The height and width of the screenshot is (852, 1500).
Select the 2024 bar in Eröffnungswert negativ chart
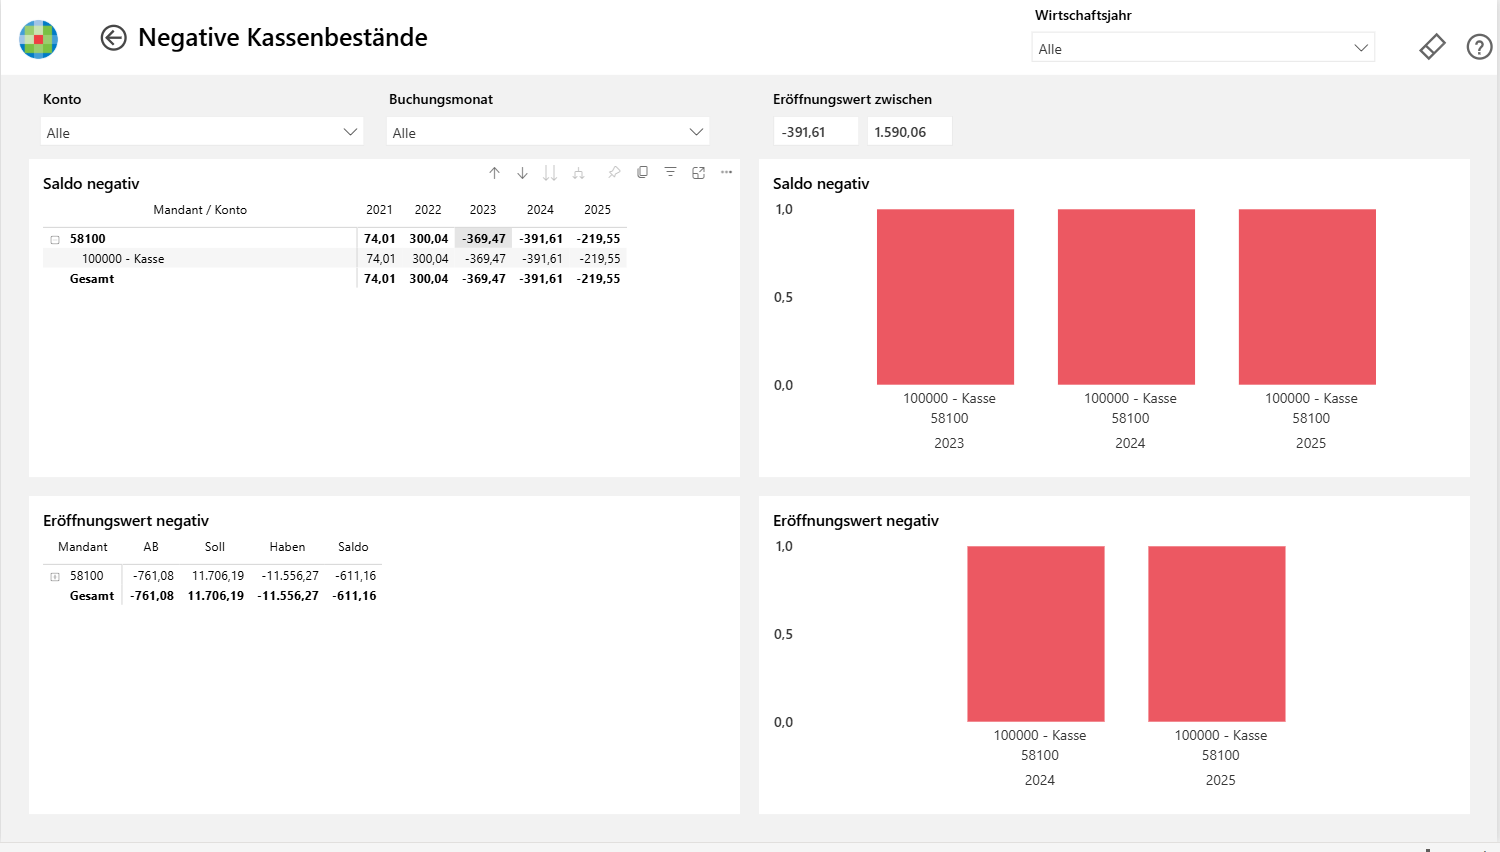point(1036,634)
